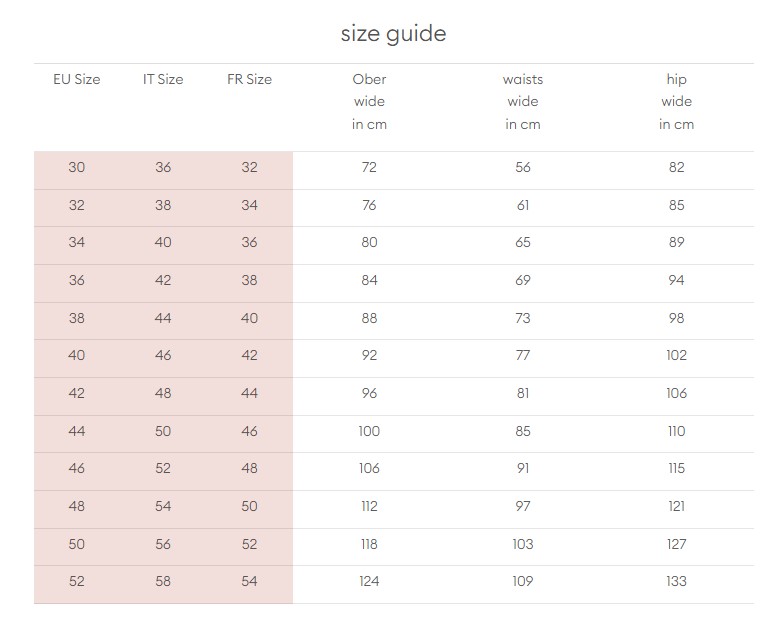The height and width of the screenshot is (632, 771).
Task: Click the EU Size column header
Action: (x=77, y=79)
